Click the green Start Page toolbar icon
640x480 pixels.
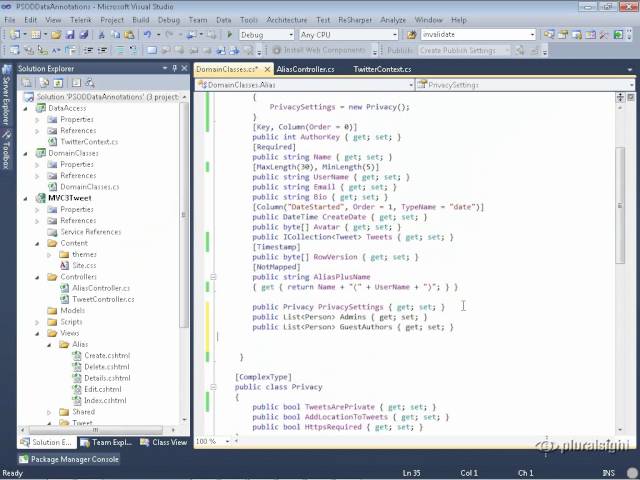(x=618, y=35)
